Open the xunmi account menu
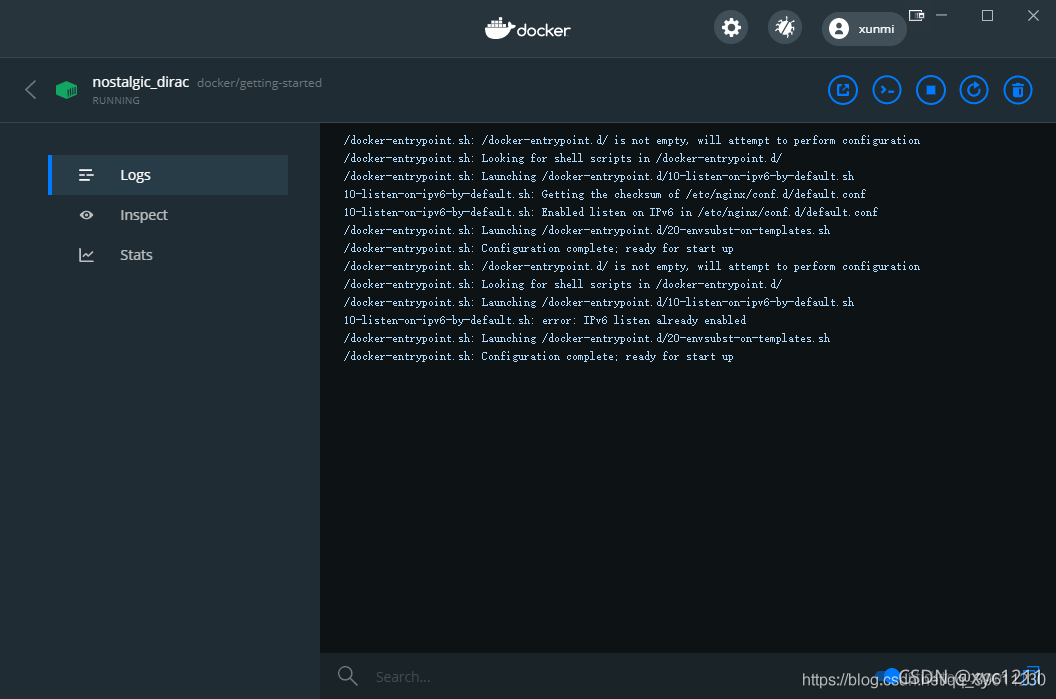1056x699 pixels. [x=864, y=29]
